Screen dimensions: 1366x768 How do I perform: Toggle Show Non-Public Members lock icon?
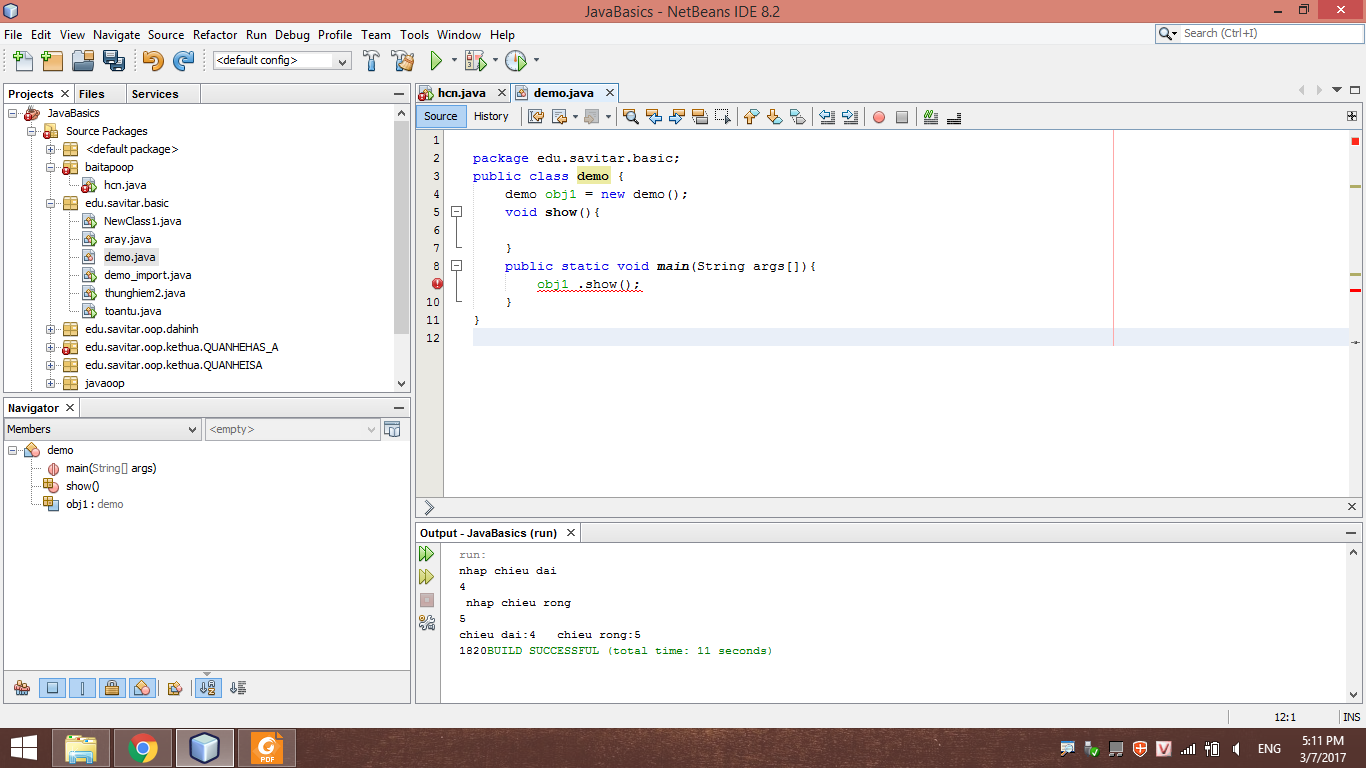(x=112, y=688)
